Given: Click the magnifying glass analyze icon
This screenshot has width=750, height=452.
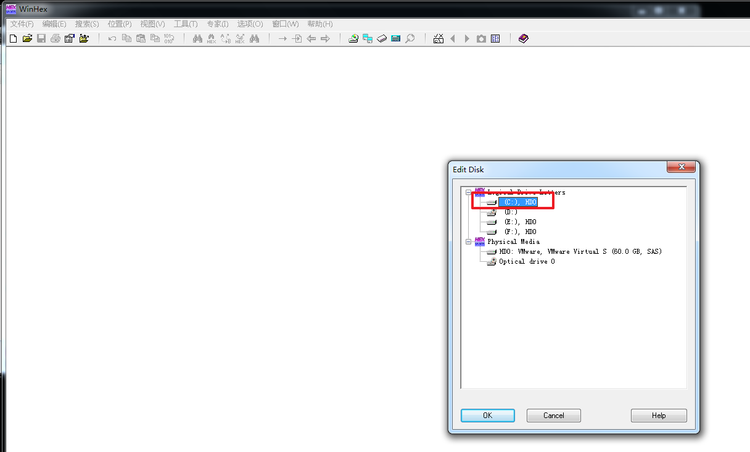Looking at the screenshot, I should [410, 39].
